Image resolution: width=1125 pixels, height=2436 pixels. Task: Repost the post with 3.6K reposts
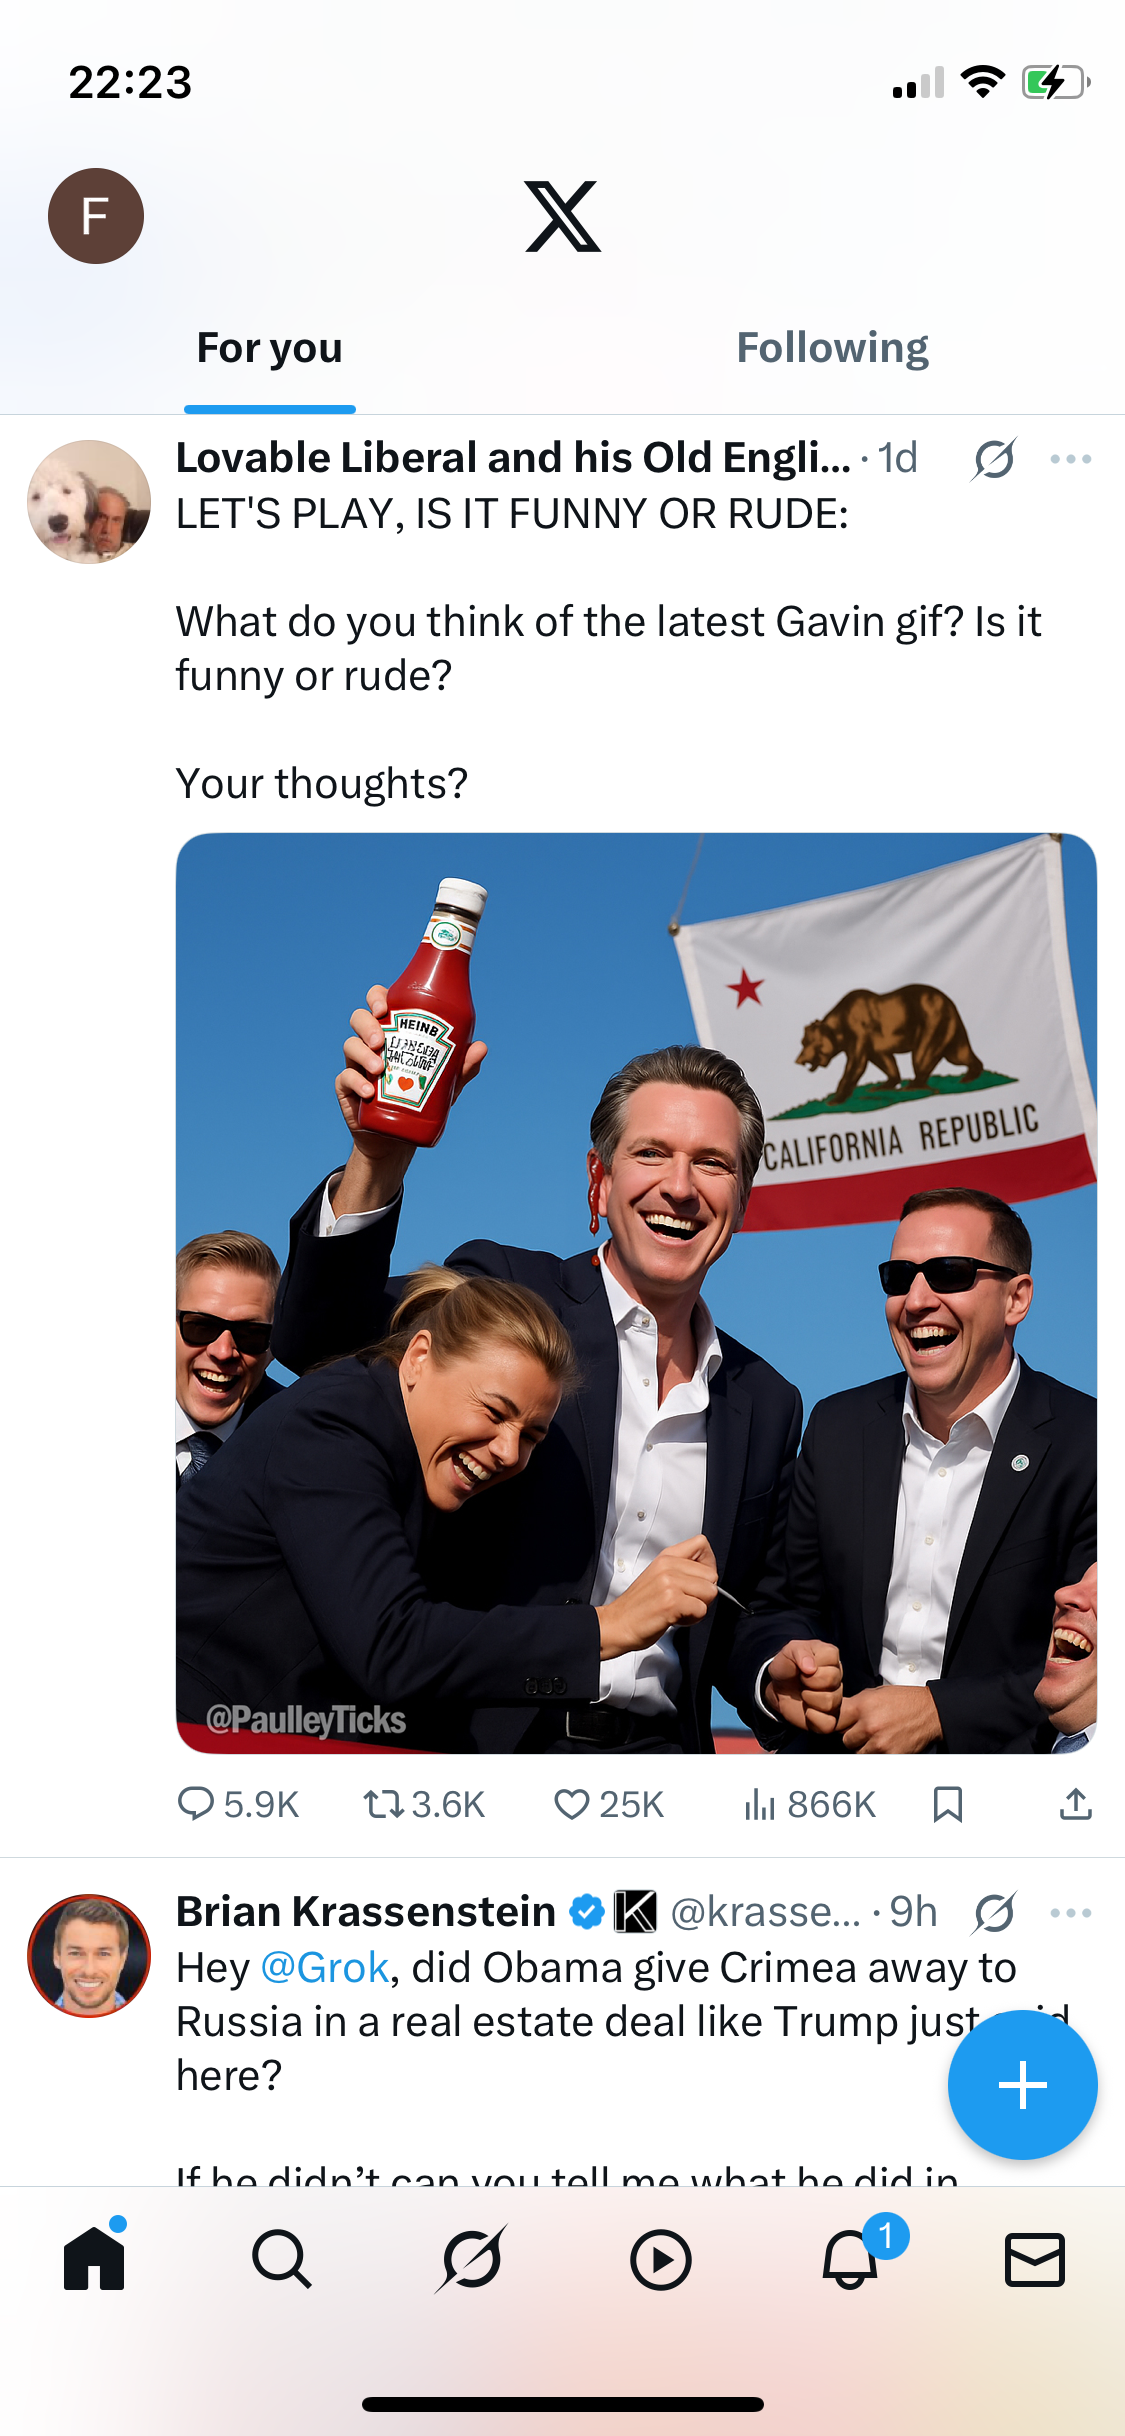tap(424, 1804)
